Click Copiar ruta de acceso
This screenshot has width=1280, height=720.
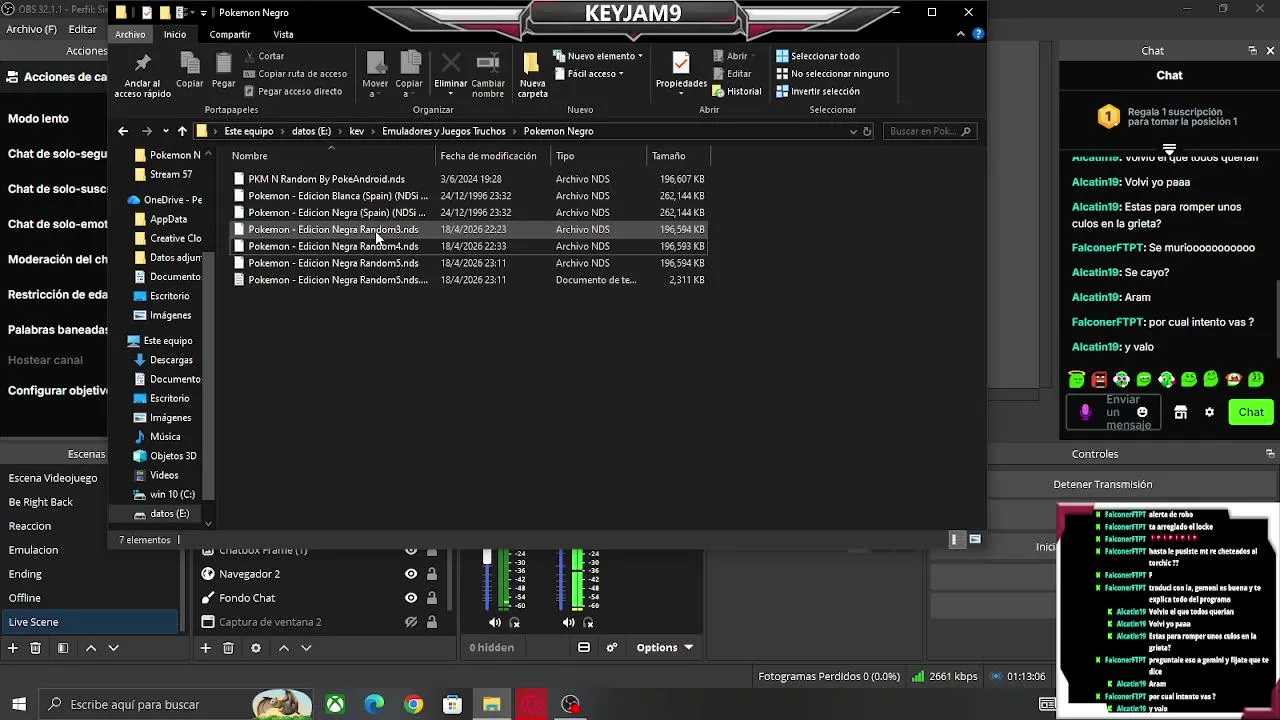click(295, 74)
